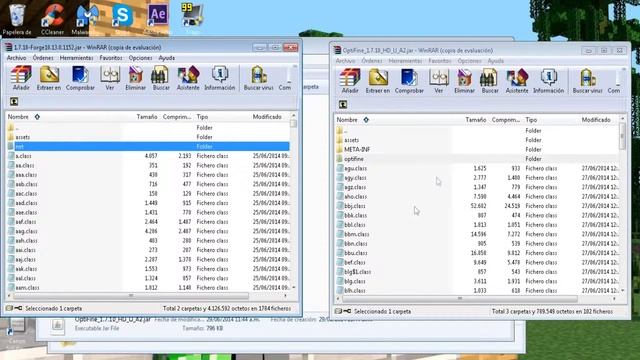The height and width of the screenshot is (360, 640).
Task: Click Extraer en icon in OptiFine window
Action: pos(378,81)
